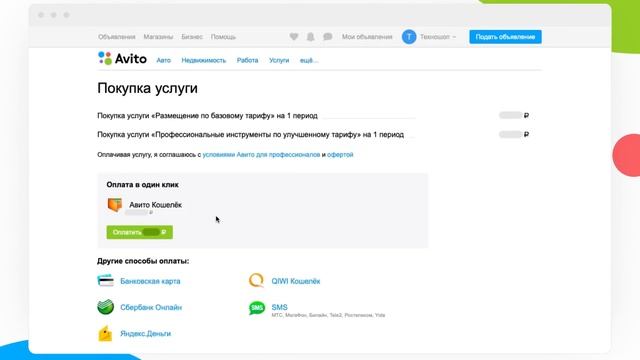
Task: Open messages speech bubble icon
Action: coord(327,37)
